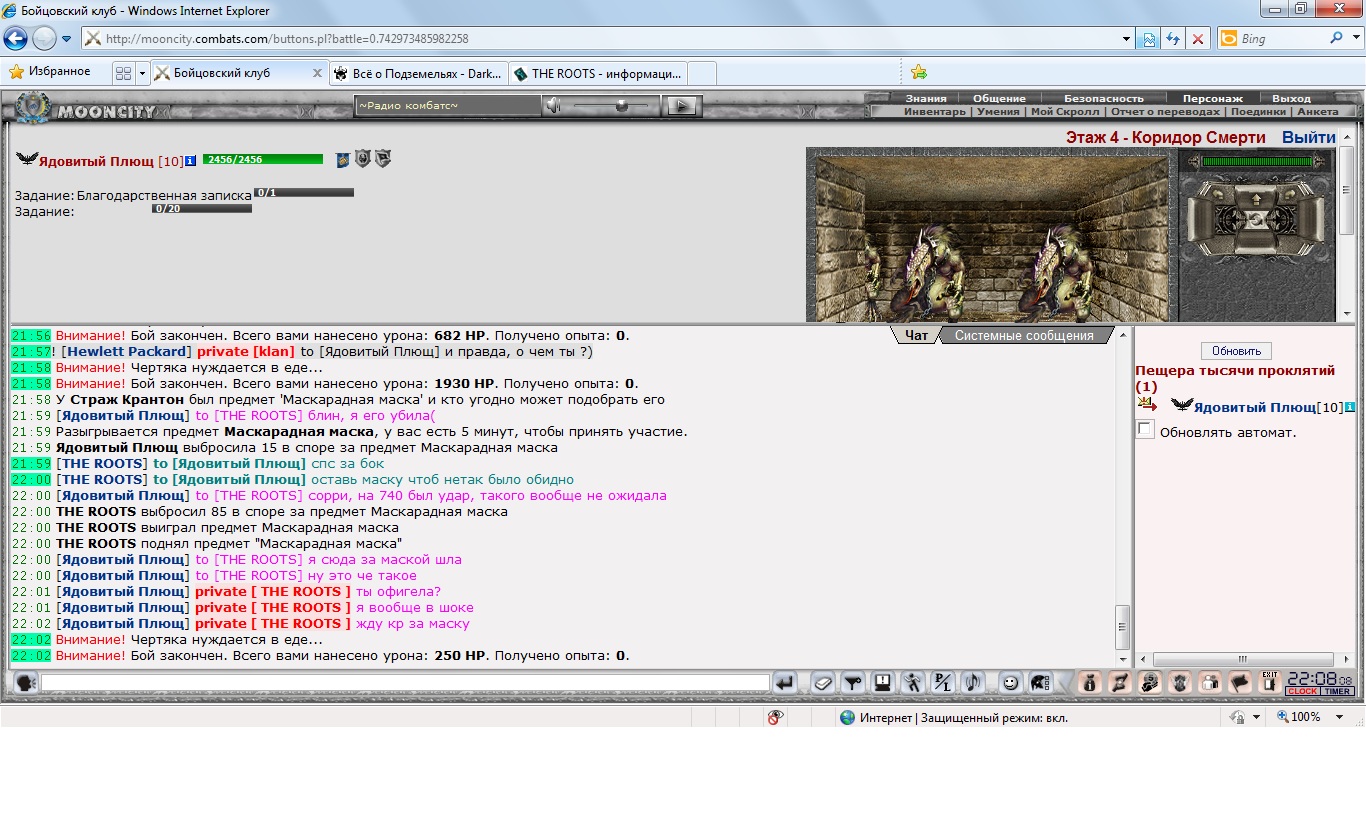Click the Выйти link to leave dungeon
The width and height of the screenshot is (1366, 840).
pos(1309,137)
